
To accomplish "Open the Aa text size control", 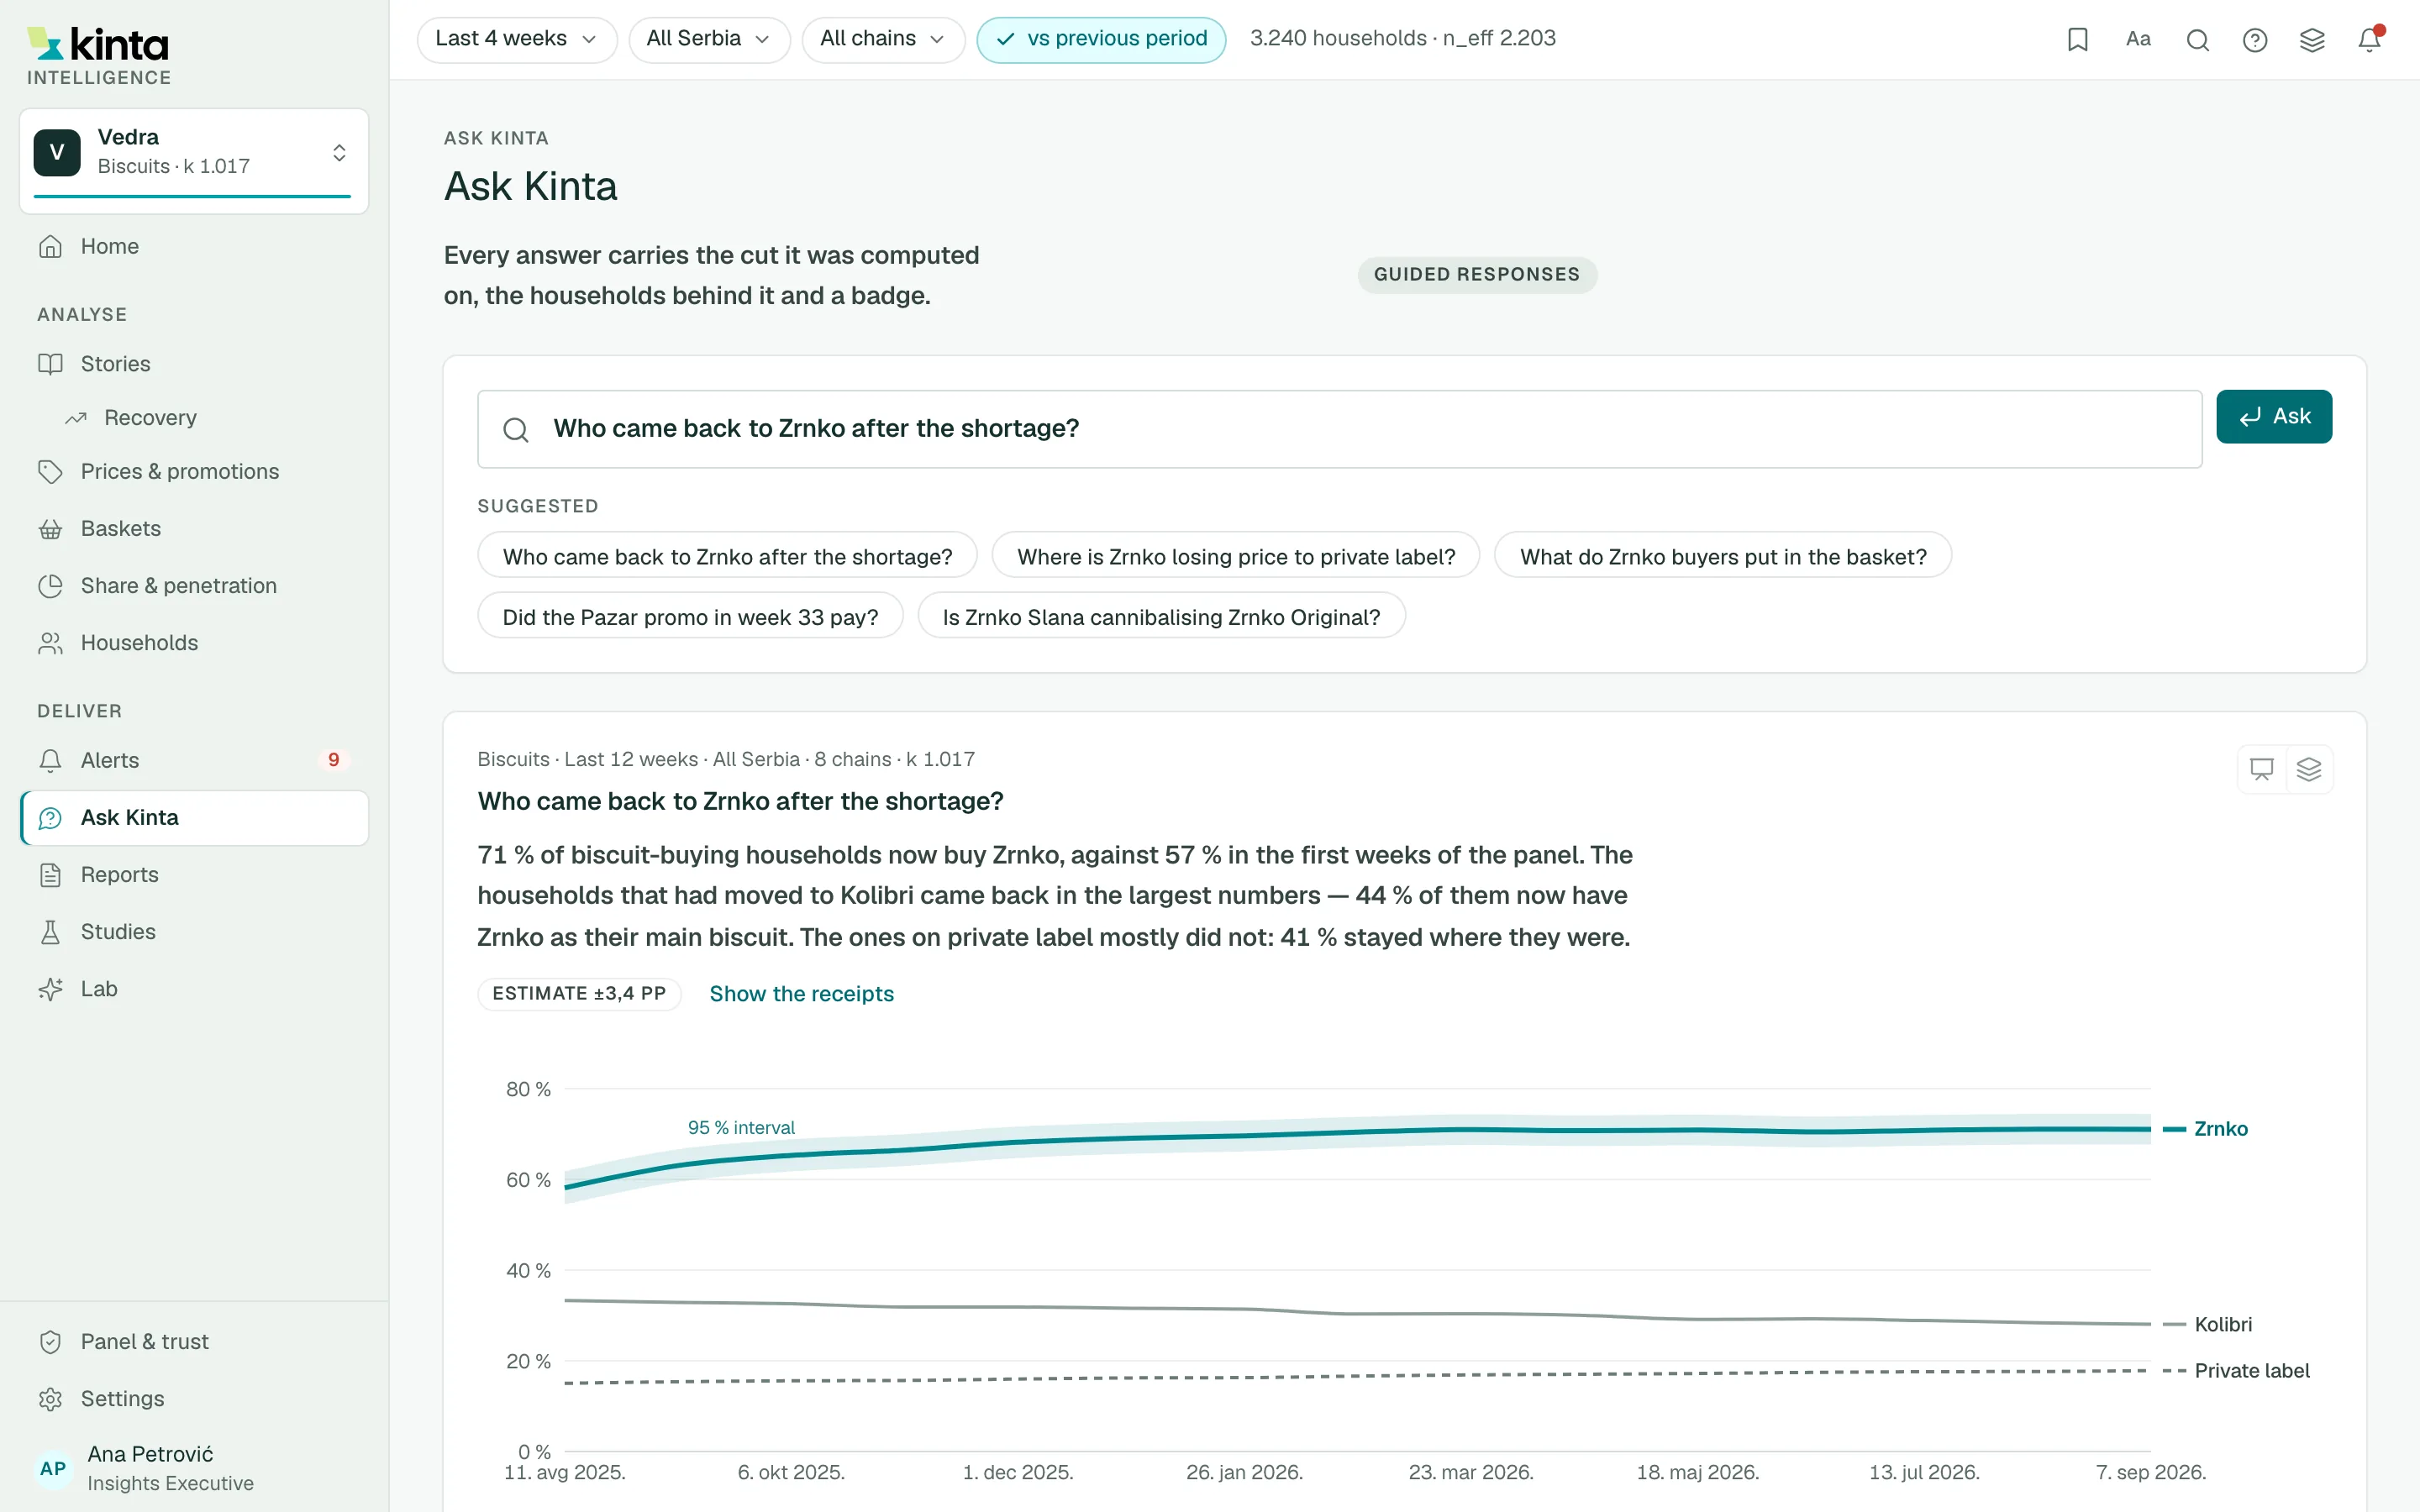I will click(2138, 39).
